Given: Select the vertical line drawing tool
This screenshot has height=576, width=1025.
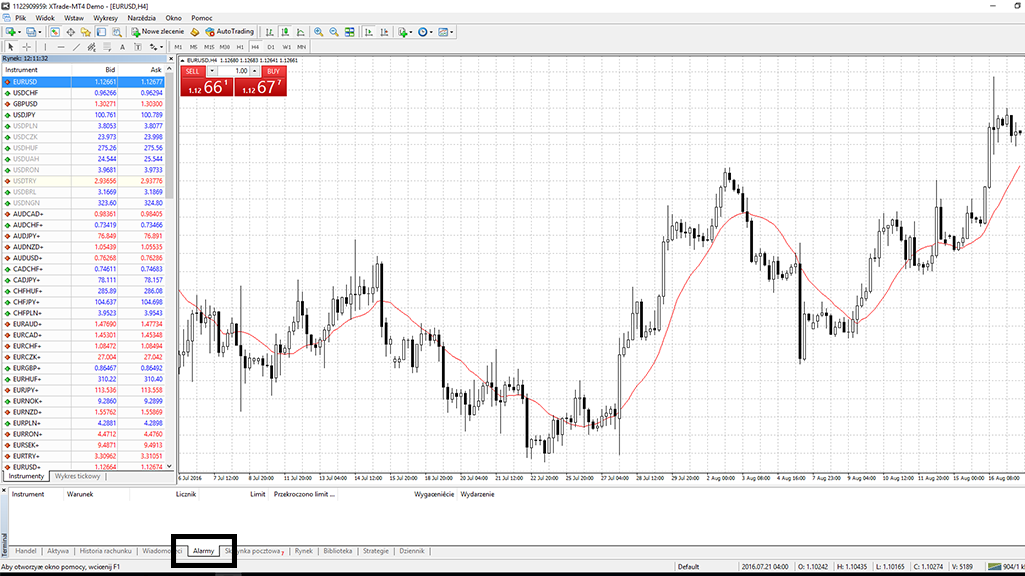Looking at the screenshot, I should click(x=47, y=47).
